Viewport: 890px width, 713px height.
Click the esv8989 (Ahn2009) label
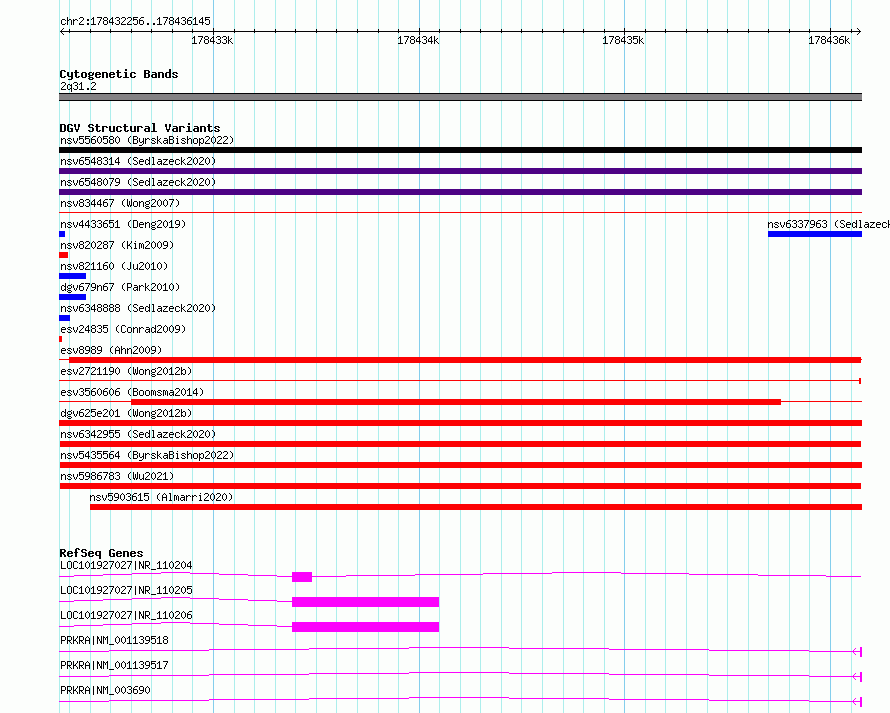[111, 350]
